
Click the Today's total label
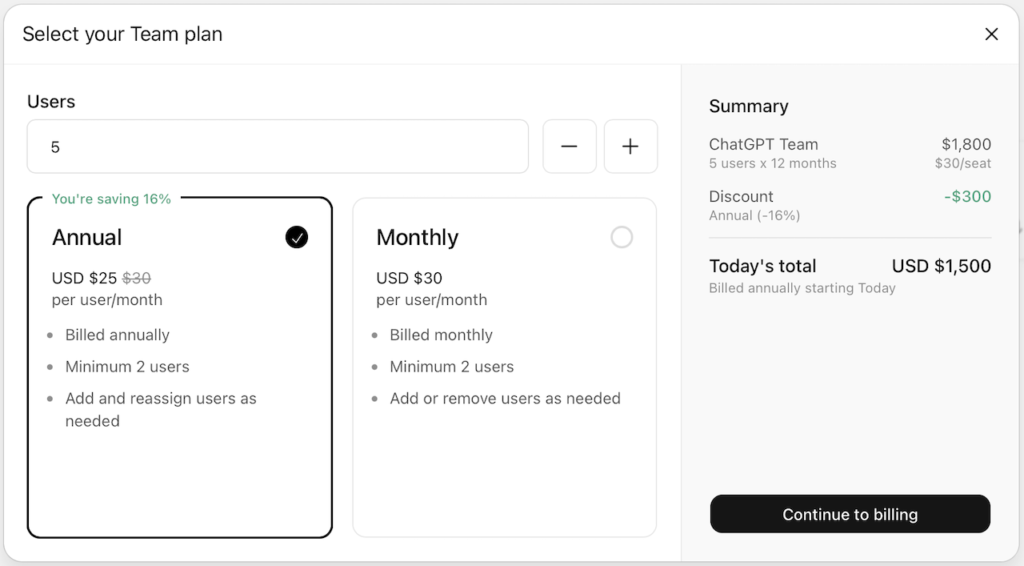click(x=762, y=266)
